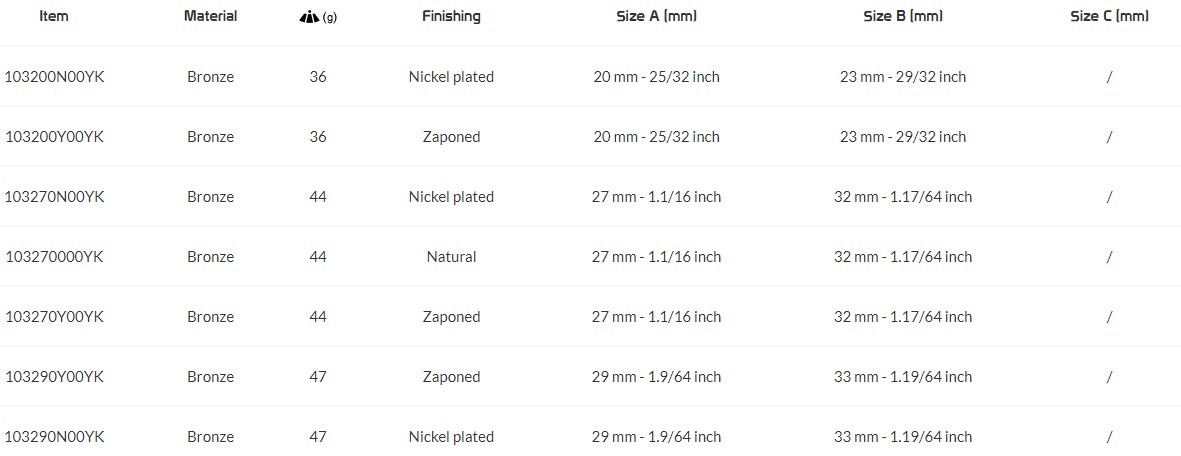Select the Item column header
1181x456 pixels.
(53, 16)
